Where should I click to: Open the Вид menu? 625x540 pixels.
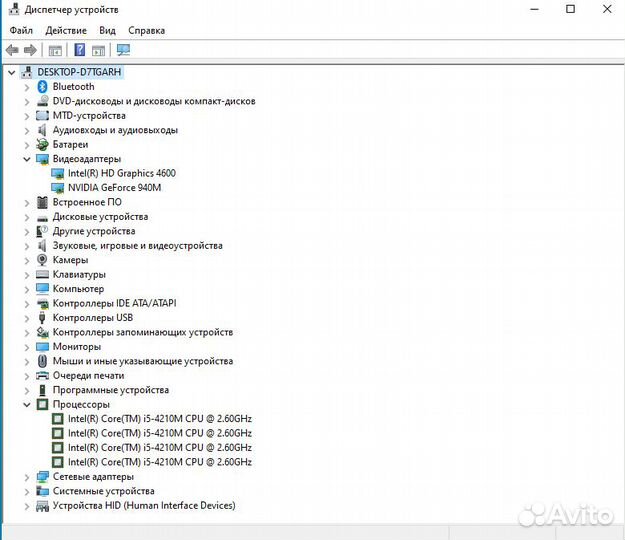pyautogui.click(x=107, y=30)
